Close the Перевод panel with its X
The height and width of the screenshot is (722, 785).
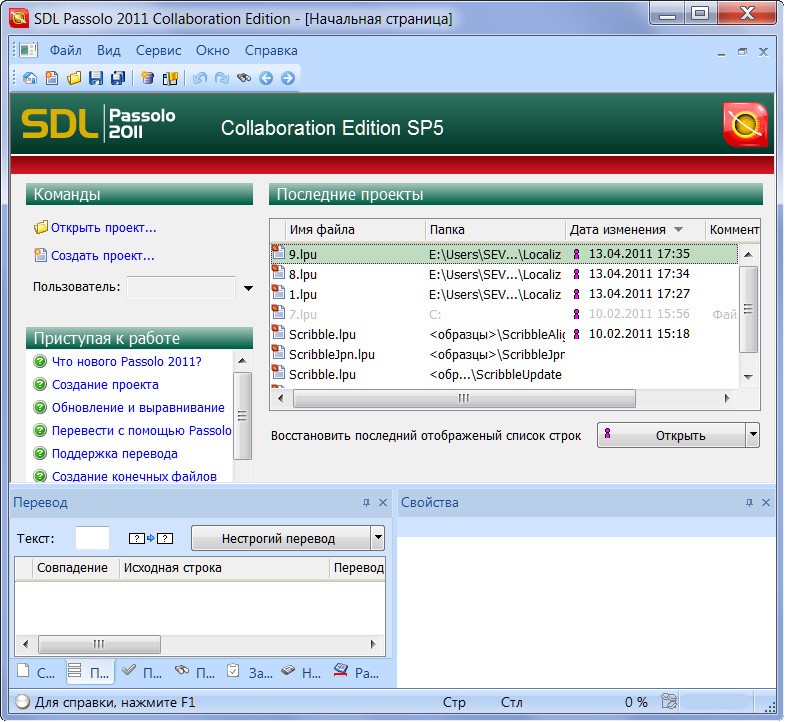point(383,502)
